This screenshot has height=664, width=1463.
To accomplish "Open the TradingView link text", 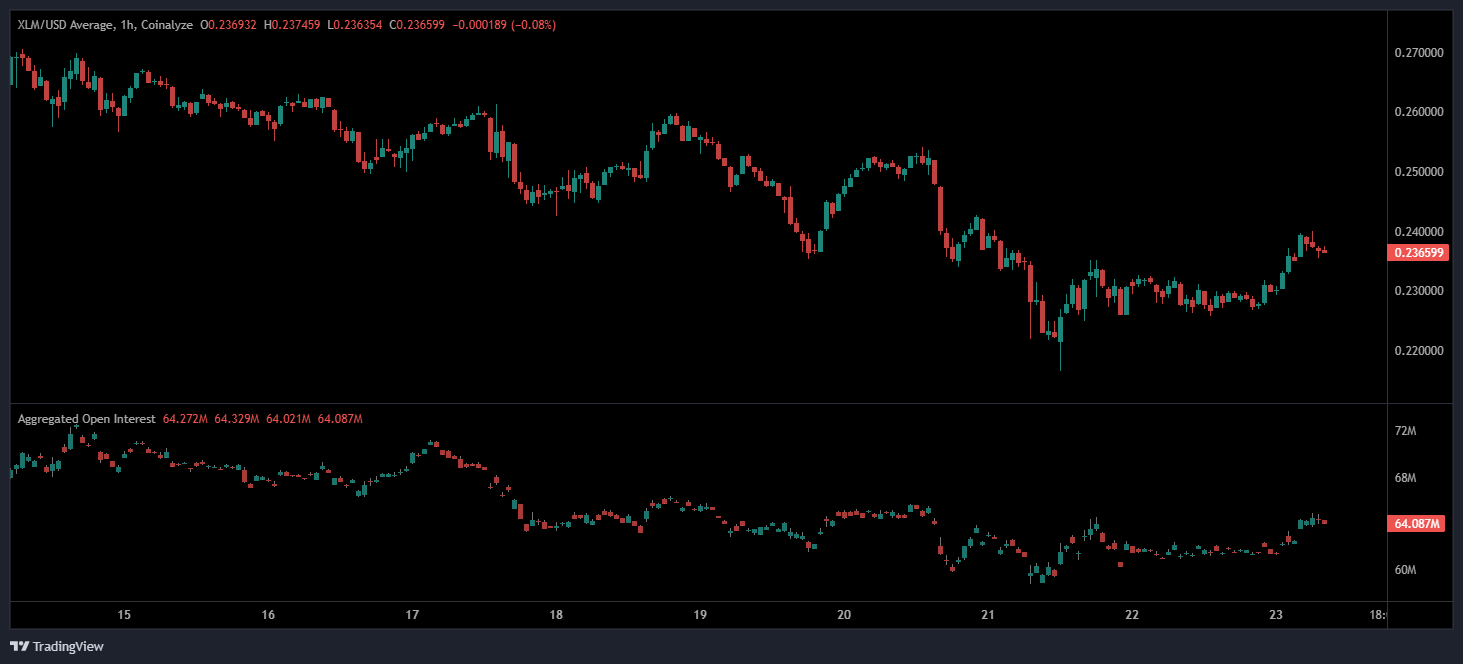I will 68,647.
